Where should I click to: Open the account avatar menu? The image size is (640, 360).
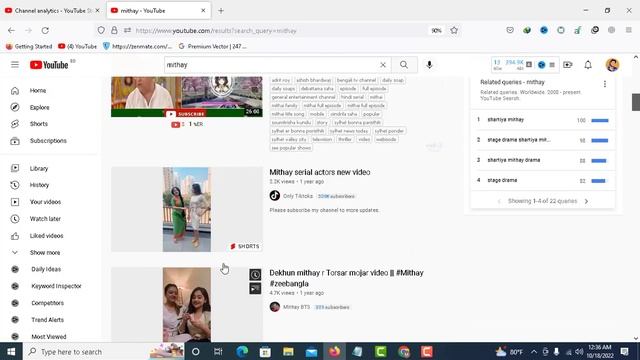[x=612, y=64]
